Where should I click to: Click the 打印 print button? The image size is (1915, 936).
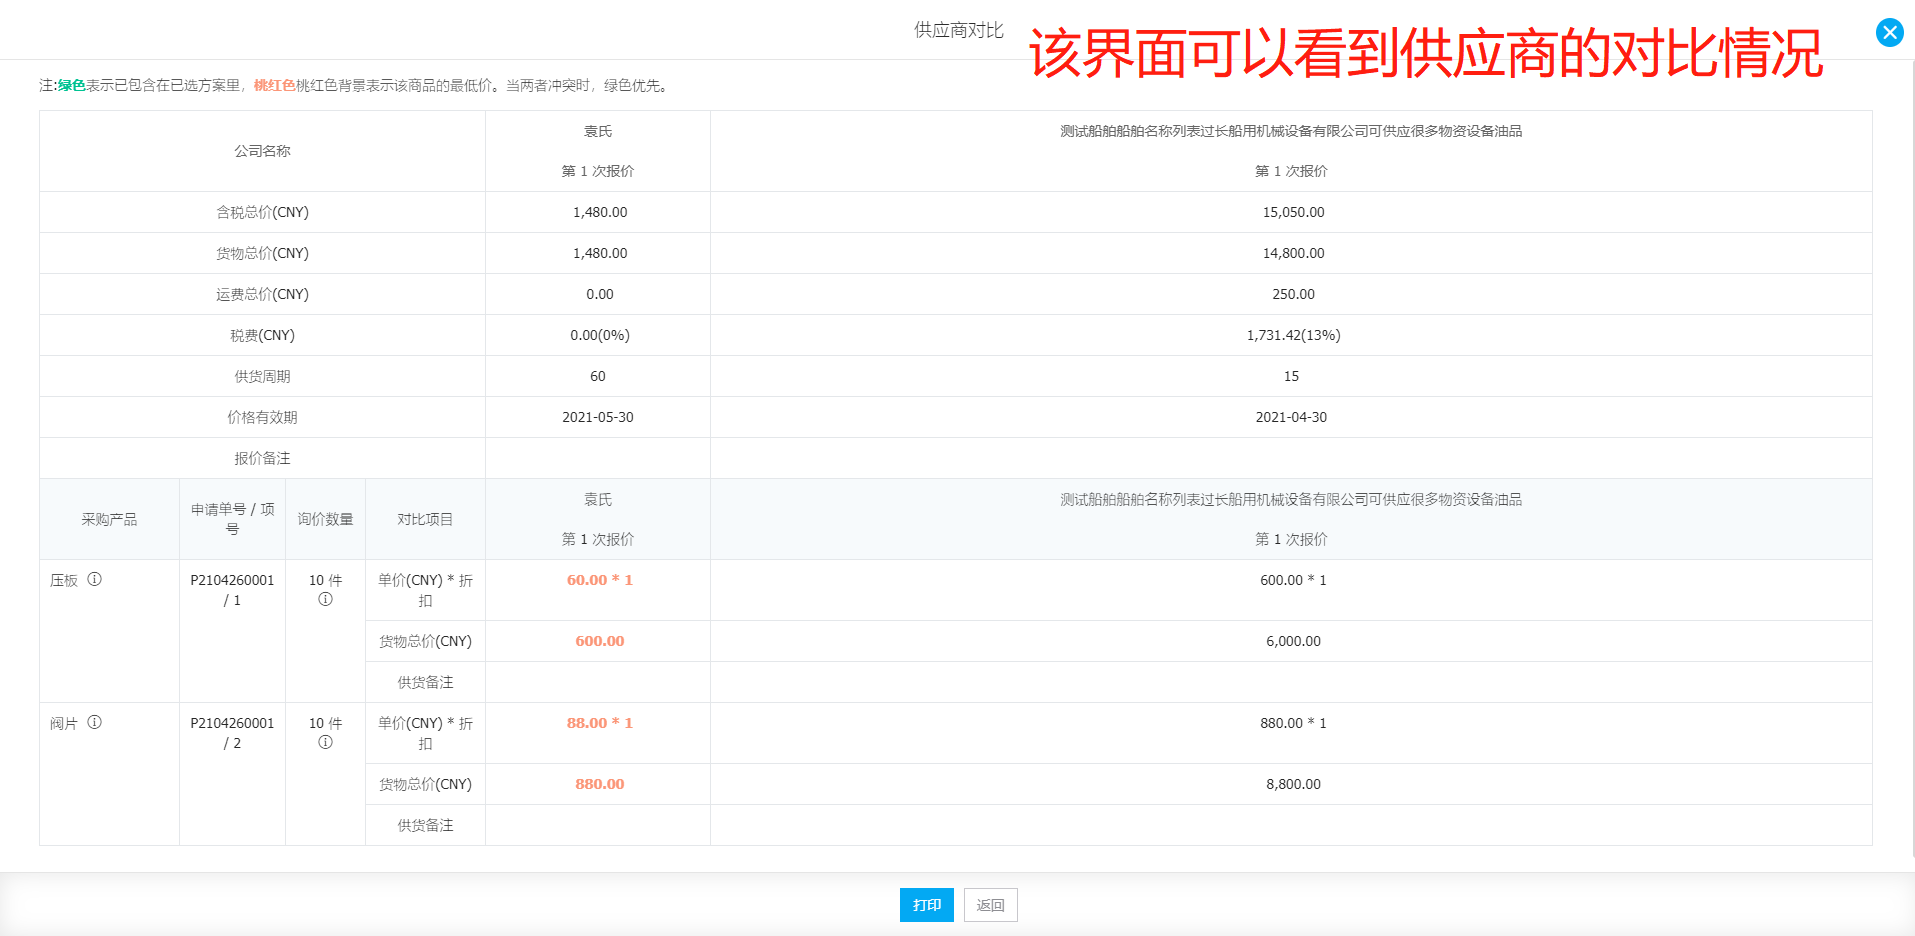[927, 905]
